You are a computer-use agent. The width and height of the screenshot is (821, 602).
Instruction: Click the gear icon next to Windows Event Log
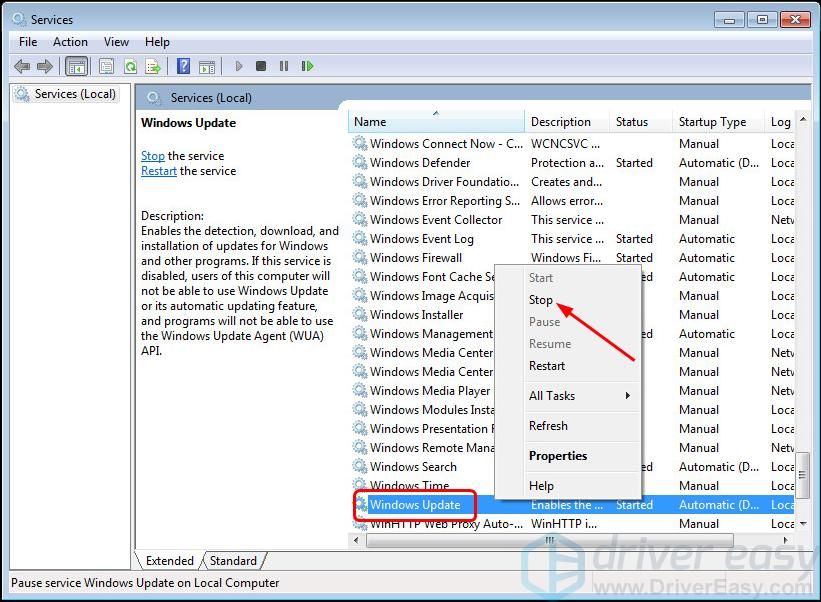pos(360,238)
